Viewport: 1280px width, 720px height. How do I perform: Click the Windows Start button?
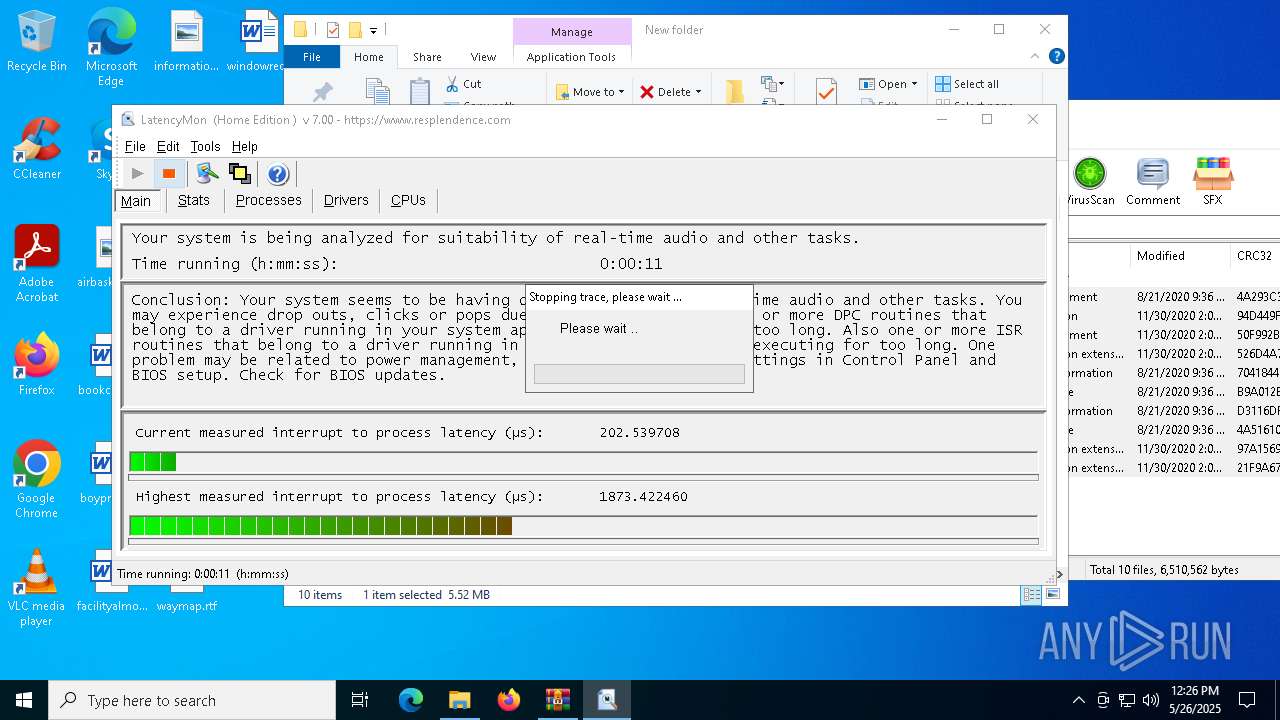[x=24, y=700]
